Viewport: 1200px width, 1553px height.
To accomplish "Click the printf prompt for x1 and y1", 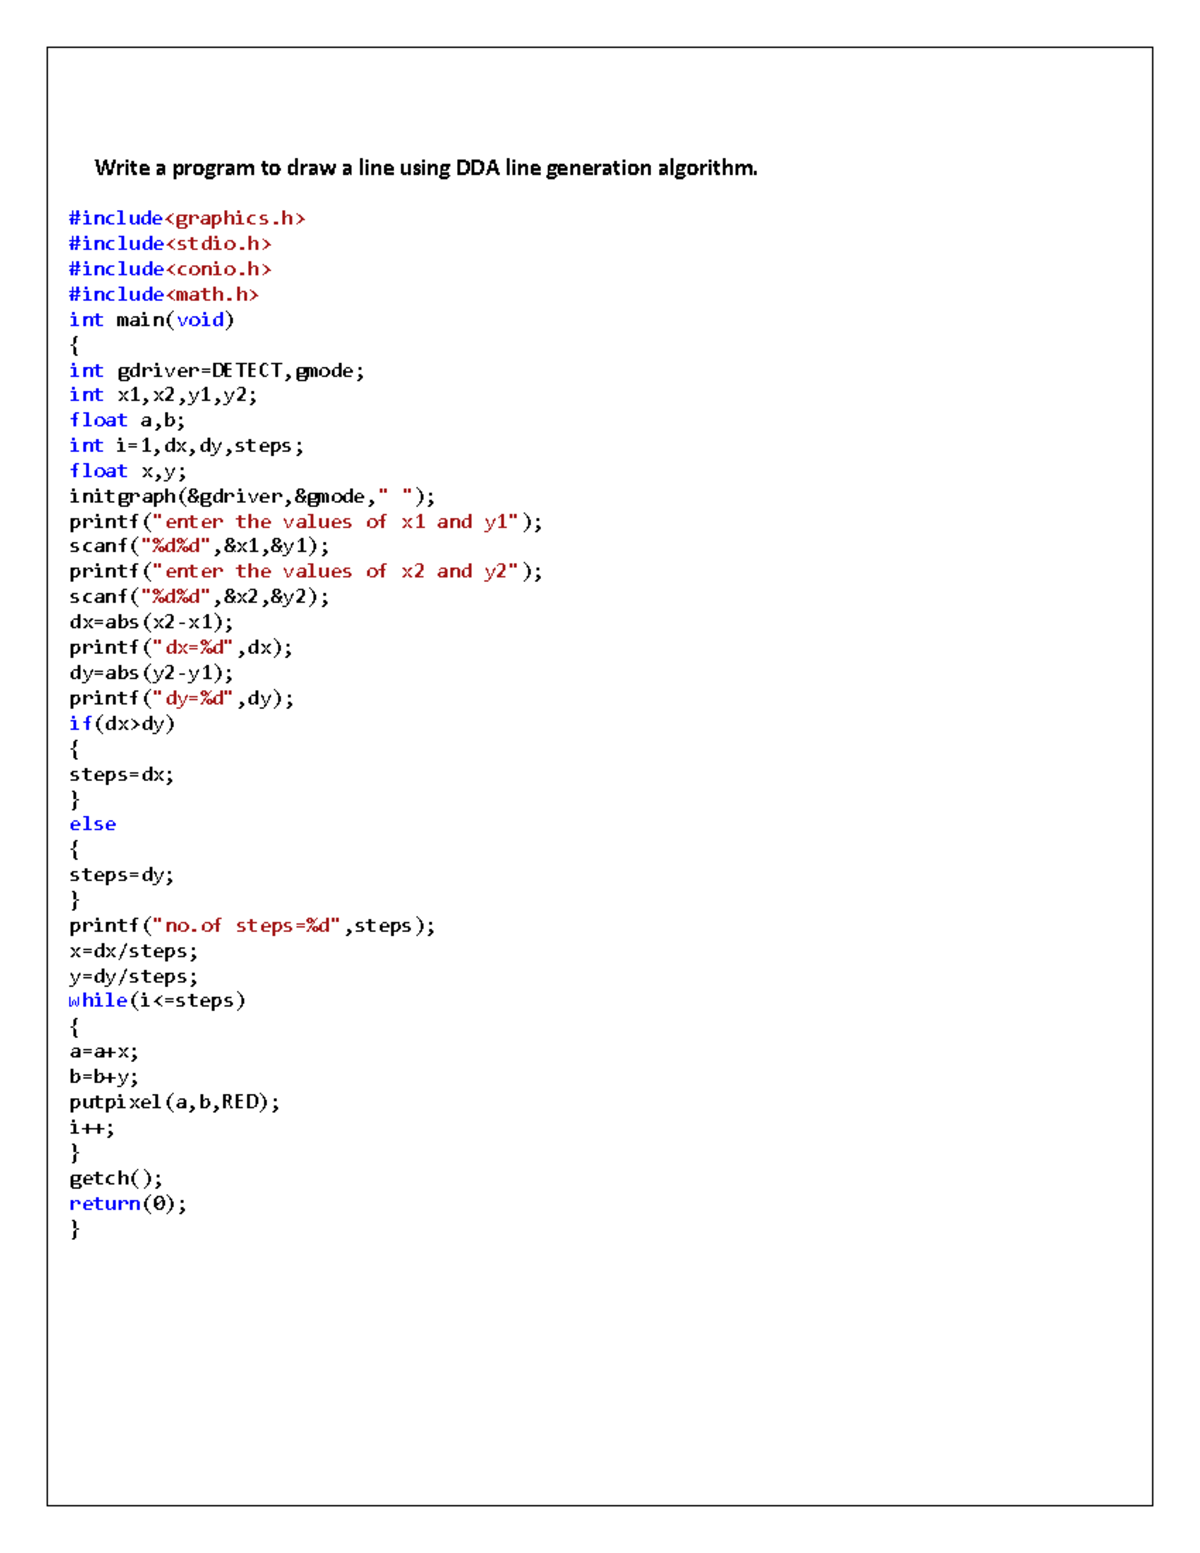I will pyautogui.click(x=305, y=522).
